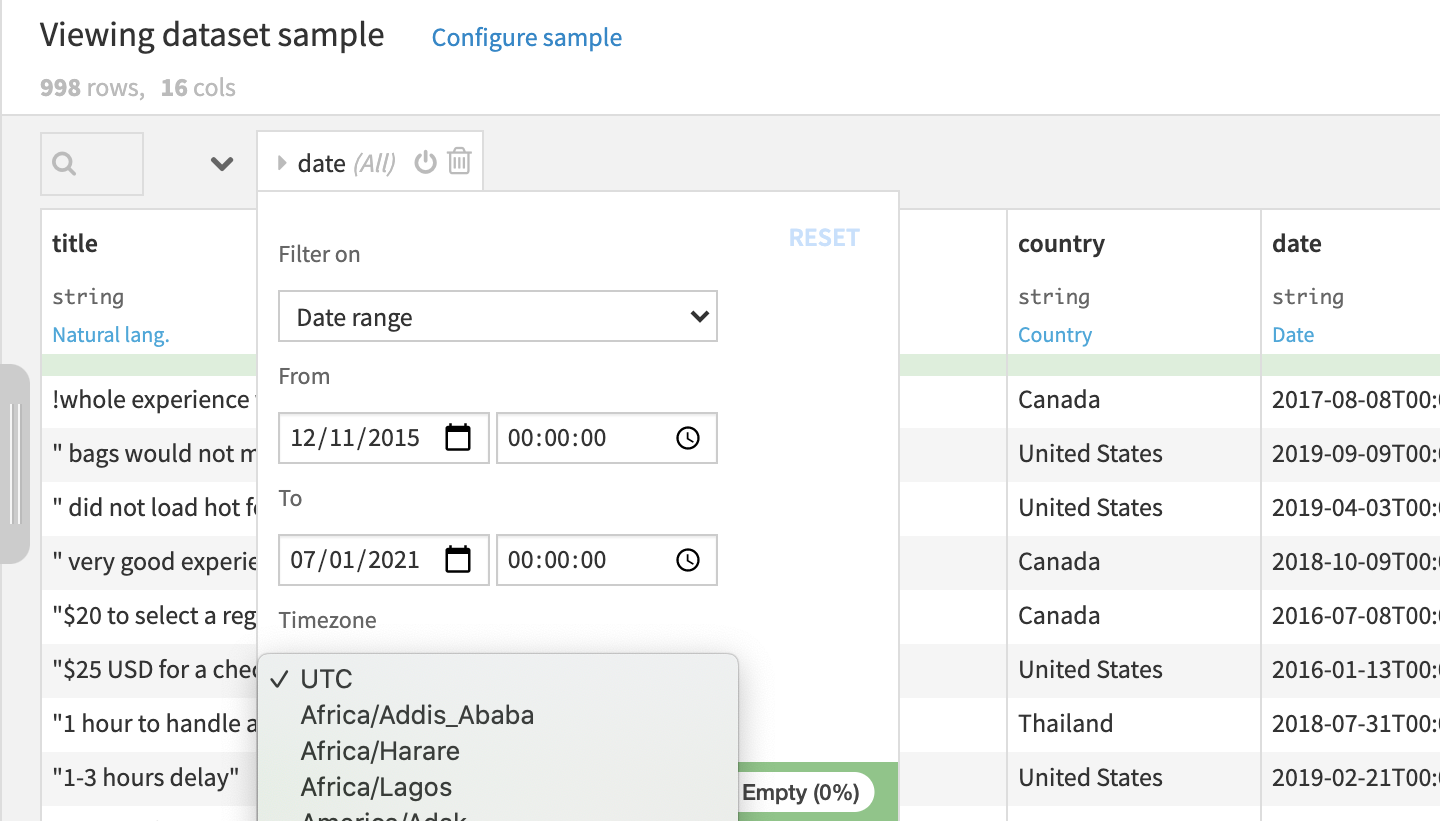Image resolution: width=1440 pixels, height=821 pixels.
Task: Open calendar picker for To date
Action: coord(458,560)
